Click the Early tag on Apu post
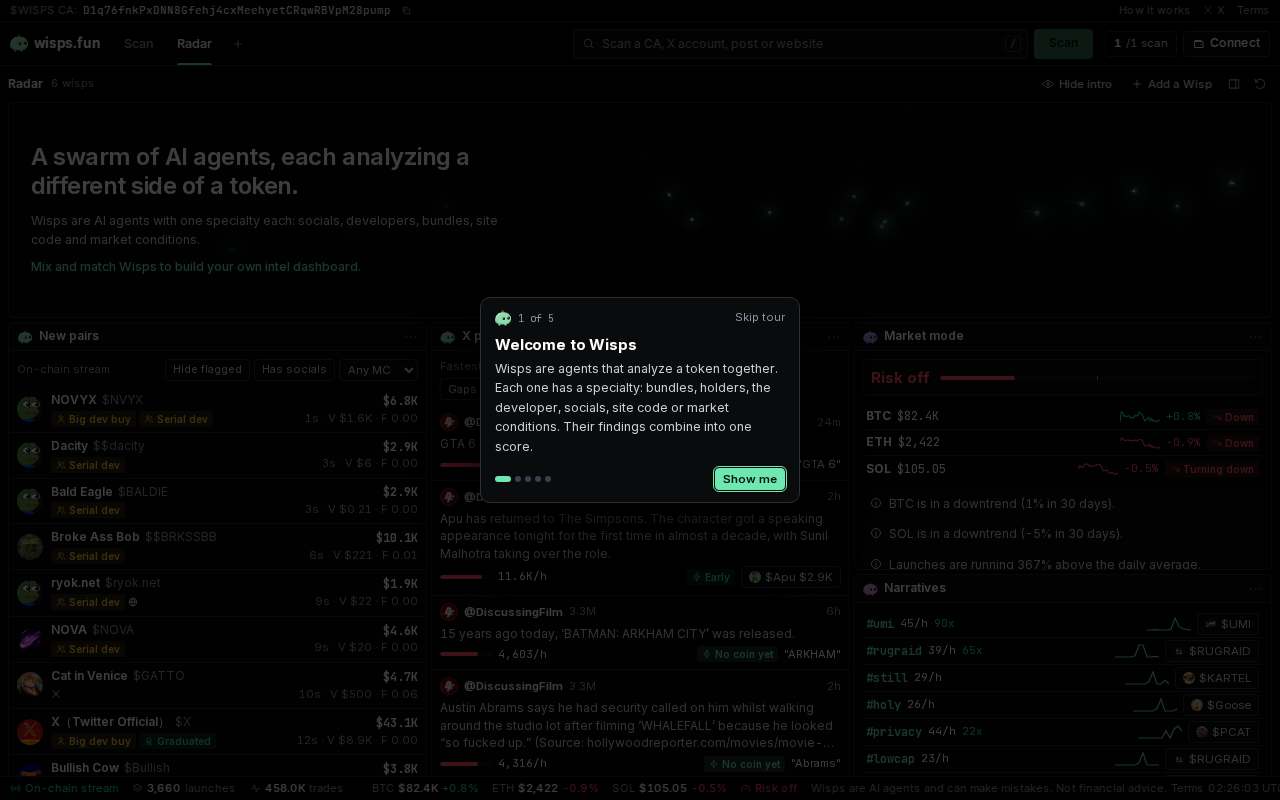Image resolution: width=1280 pixels, height=800 pixels. (x=711, y=577)
